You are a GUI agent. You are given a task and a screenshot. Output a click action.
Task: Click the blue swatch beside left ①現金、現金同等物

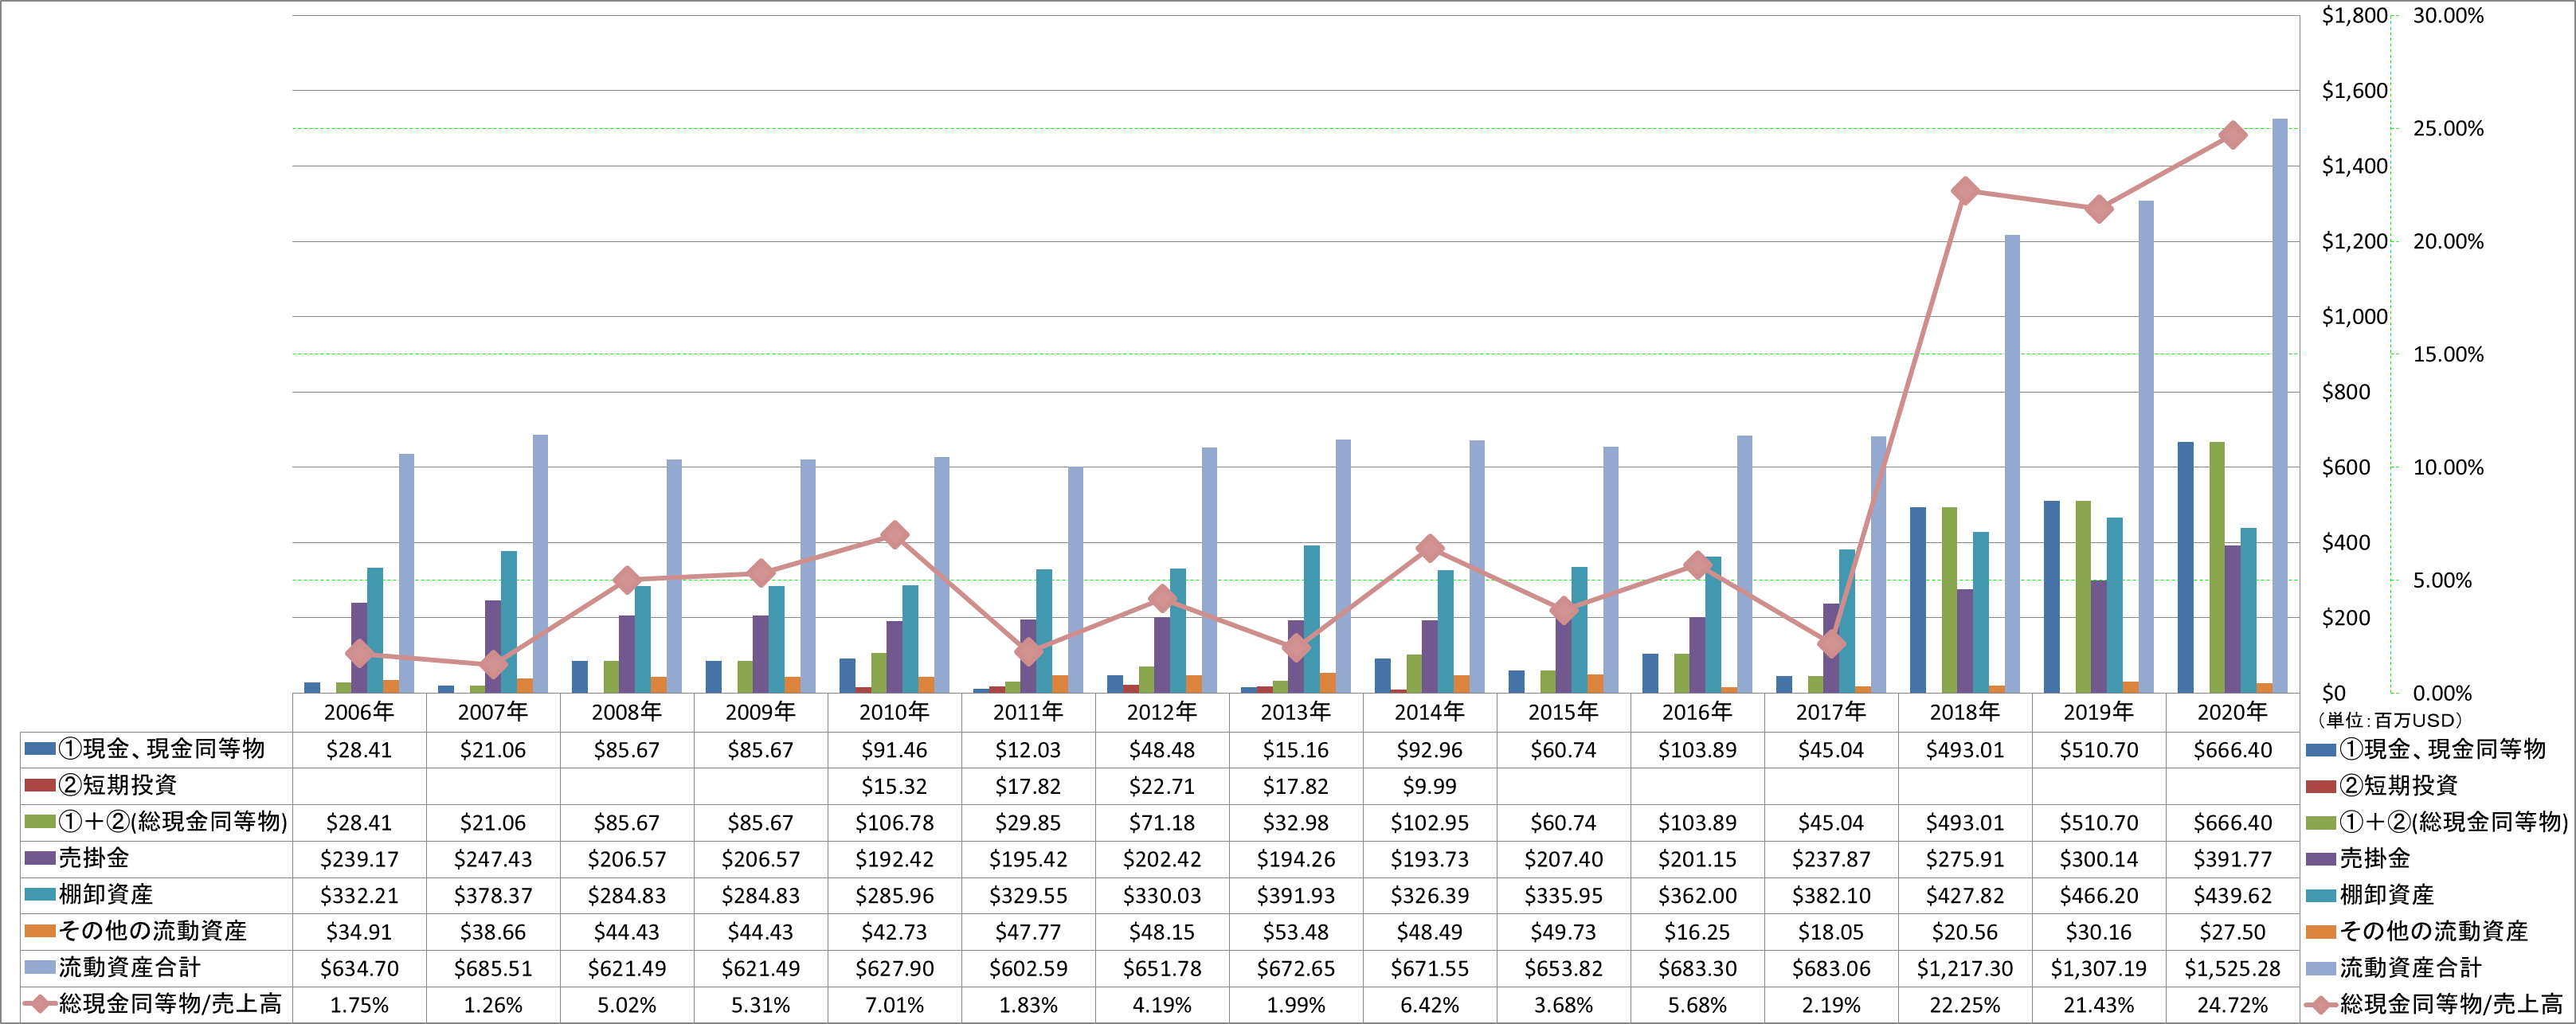(x=39, y=749)
